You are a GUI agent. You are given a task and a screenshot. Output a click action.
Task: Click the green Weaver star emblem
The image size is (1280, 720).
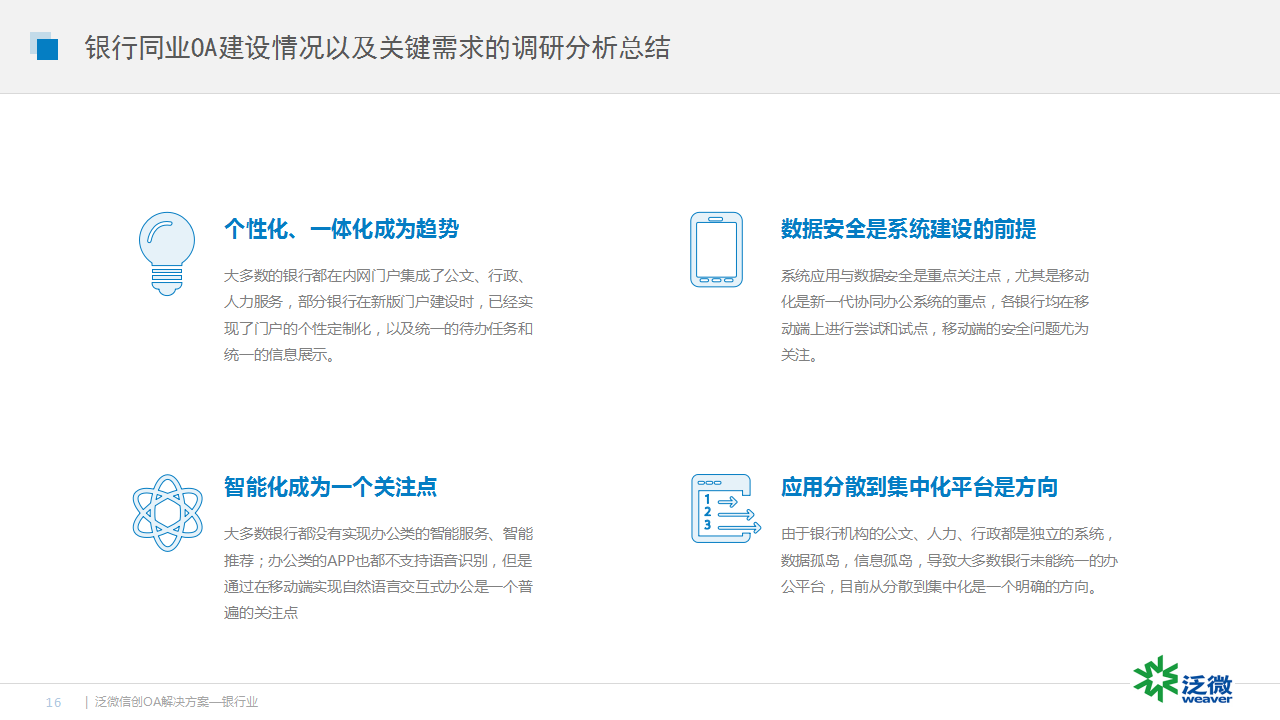click(x=1155, y=679)
